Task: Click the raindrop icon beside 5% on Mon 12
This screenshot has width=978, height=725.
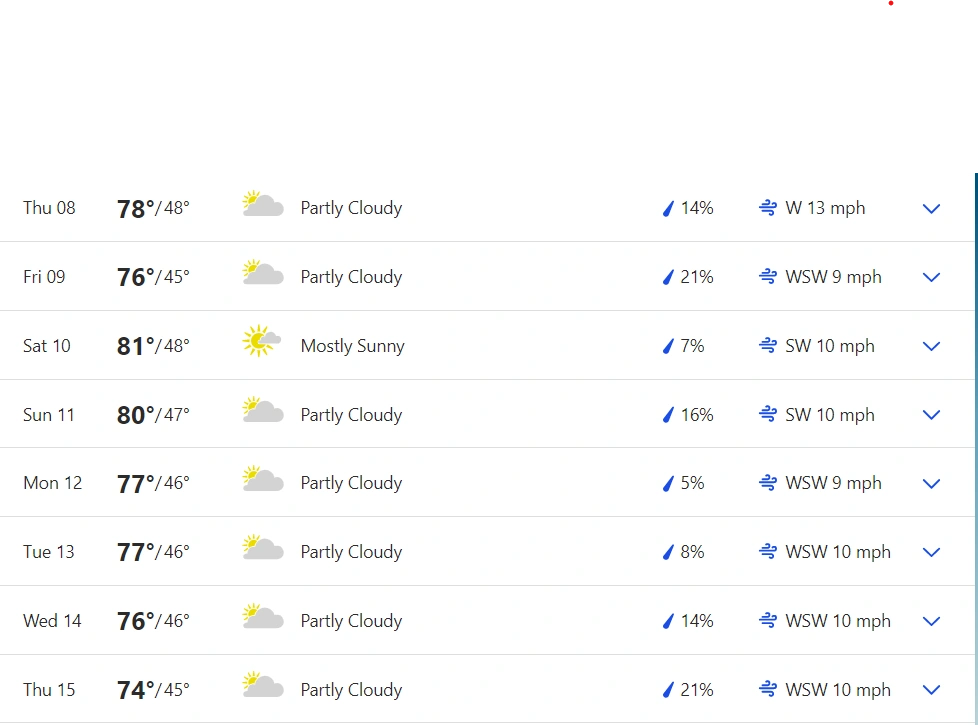Action: click(x=668, y=484)
